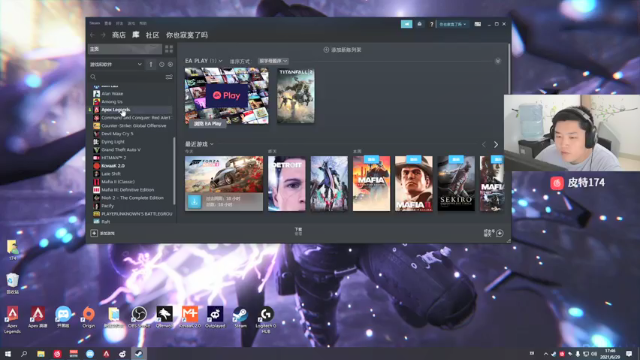Viewport: 640px width, 360px height.
Task: Open the 你也寂寞了吗 profile tab
Action: (x=187, y=35)
